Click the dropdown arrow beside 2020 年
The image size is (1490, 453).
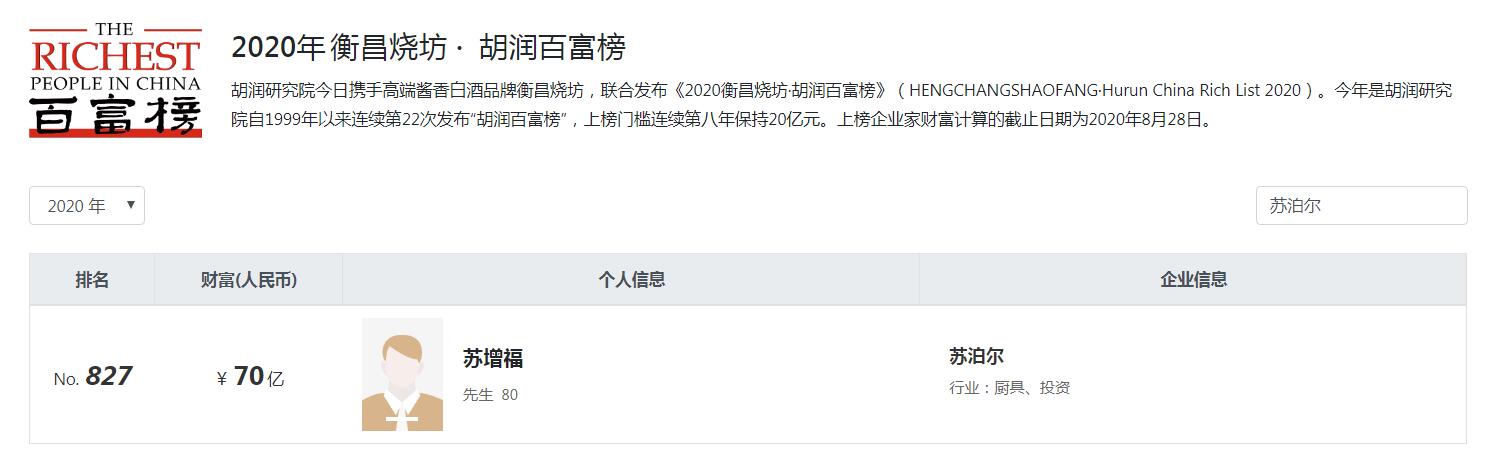pos(130,205)
